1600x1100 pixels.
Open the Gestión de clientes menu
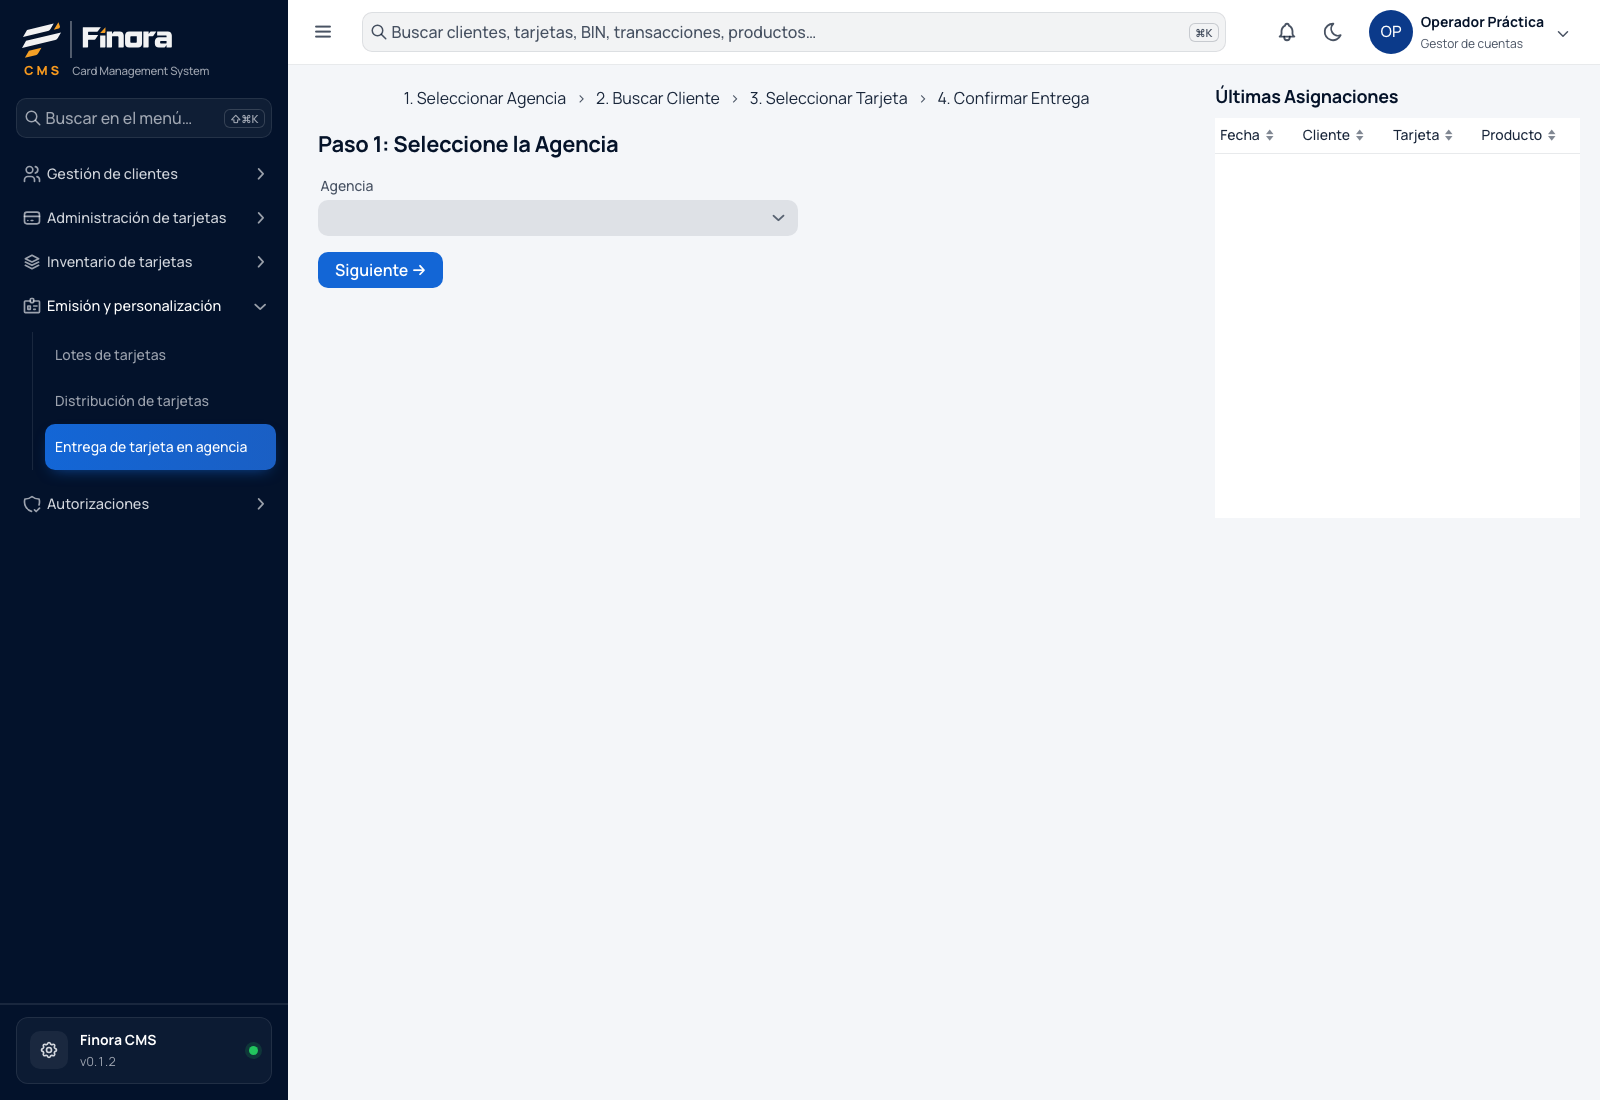tap(144, 174)
